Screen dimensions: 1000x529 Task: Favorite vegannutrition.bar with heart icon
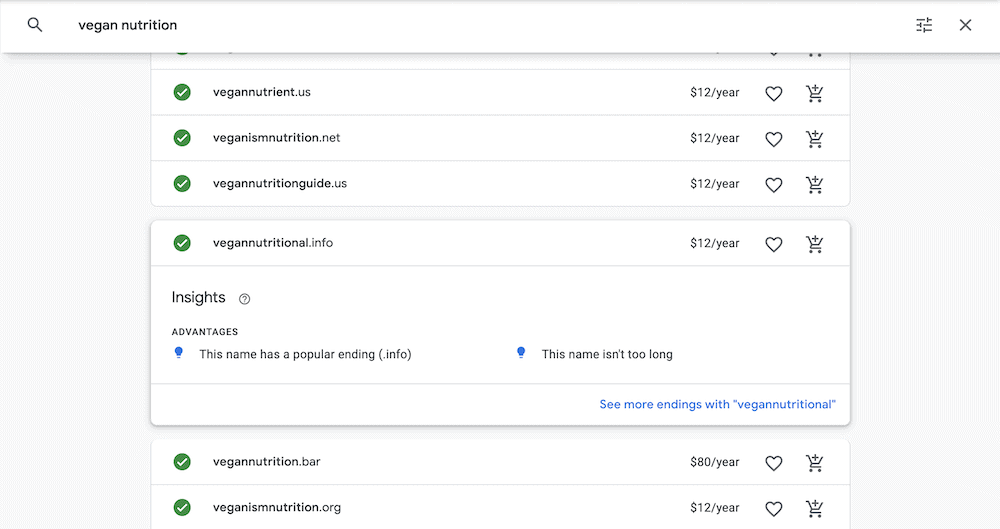coord(774,463)
